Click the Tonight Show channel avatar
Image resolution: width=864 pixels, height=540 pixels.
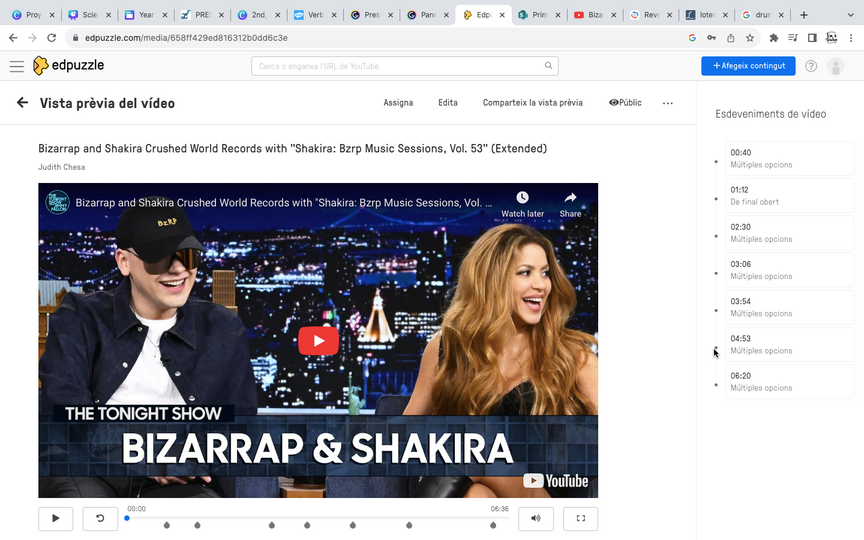(57, 202)
